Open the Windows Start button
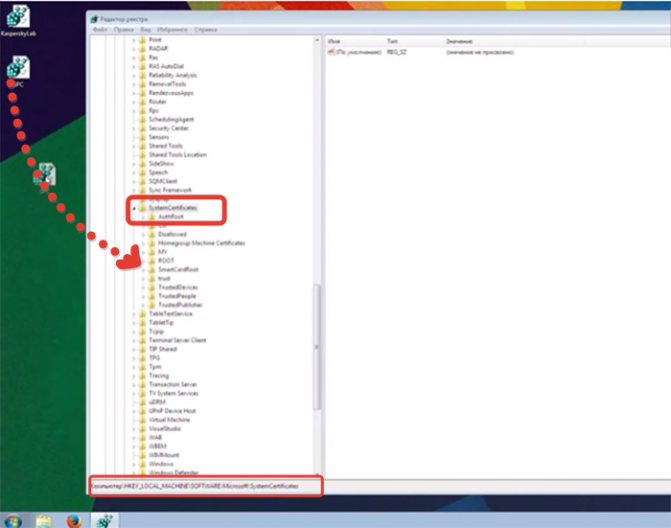671x528 pixels. click(13, 521)
